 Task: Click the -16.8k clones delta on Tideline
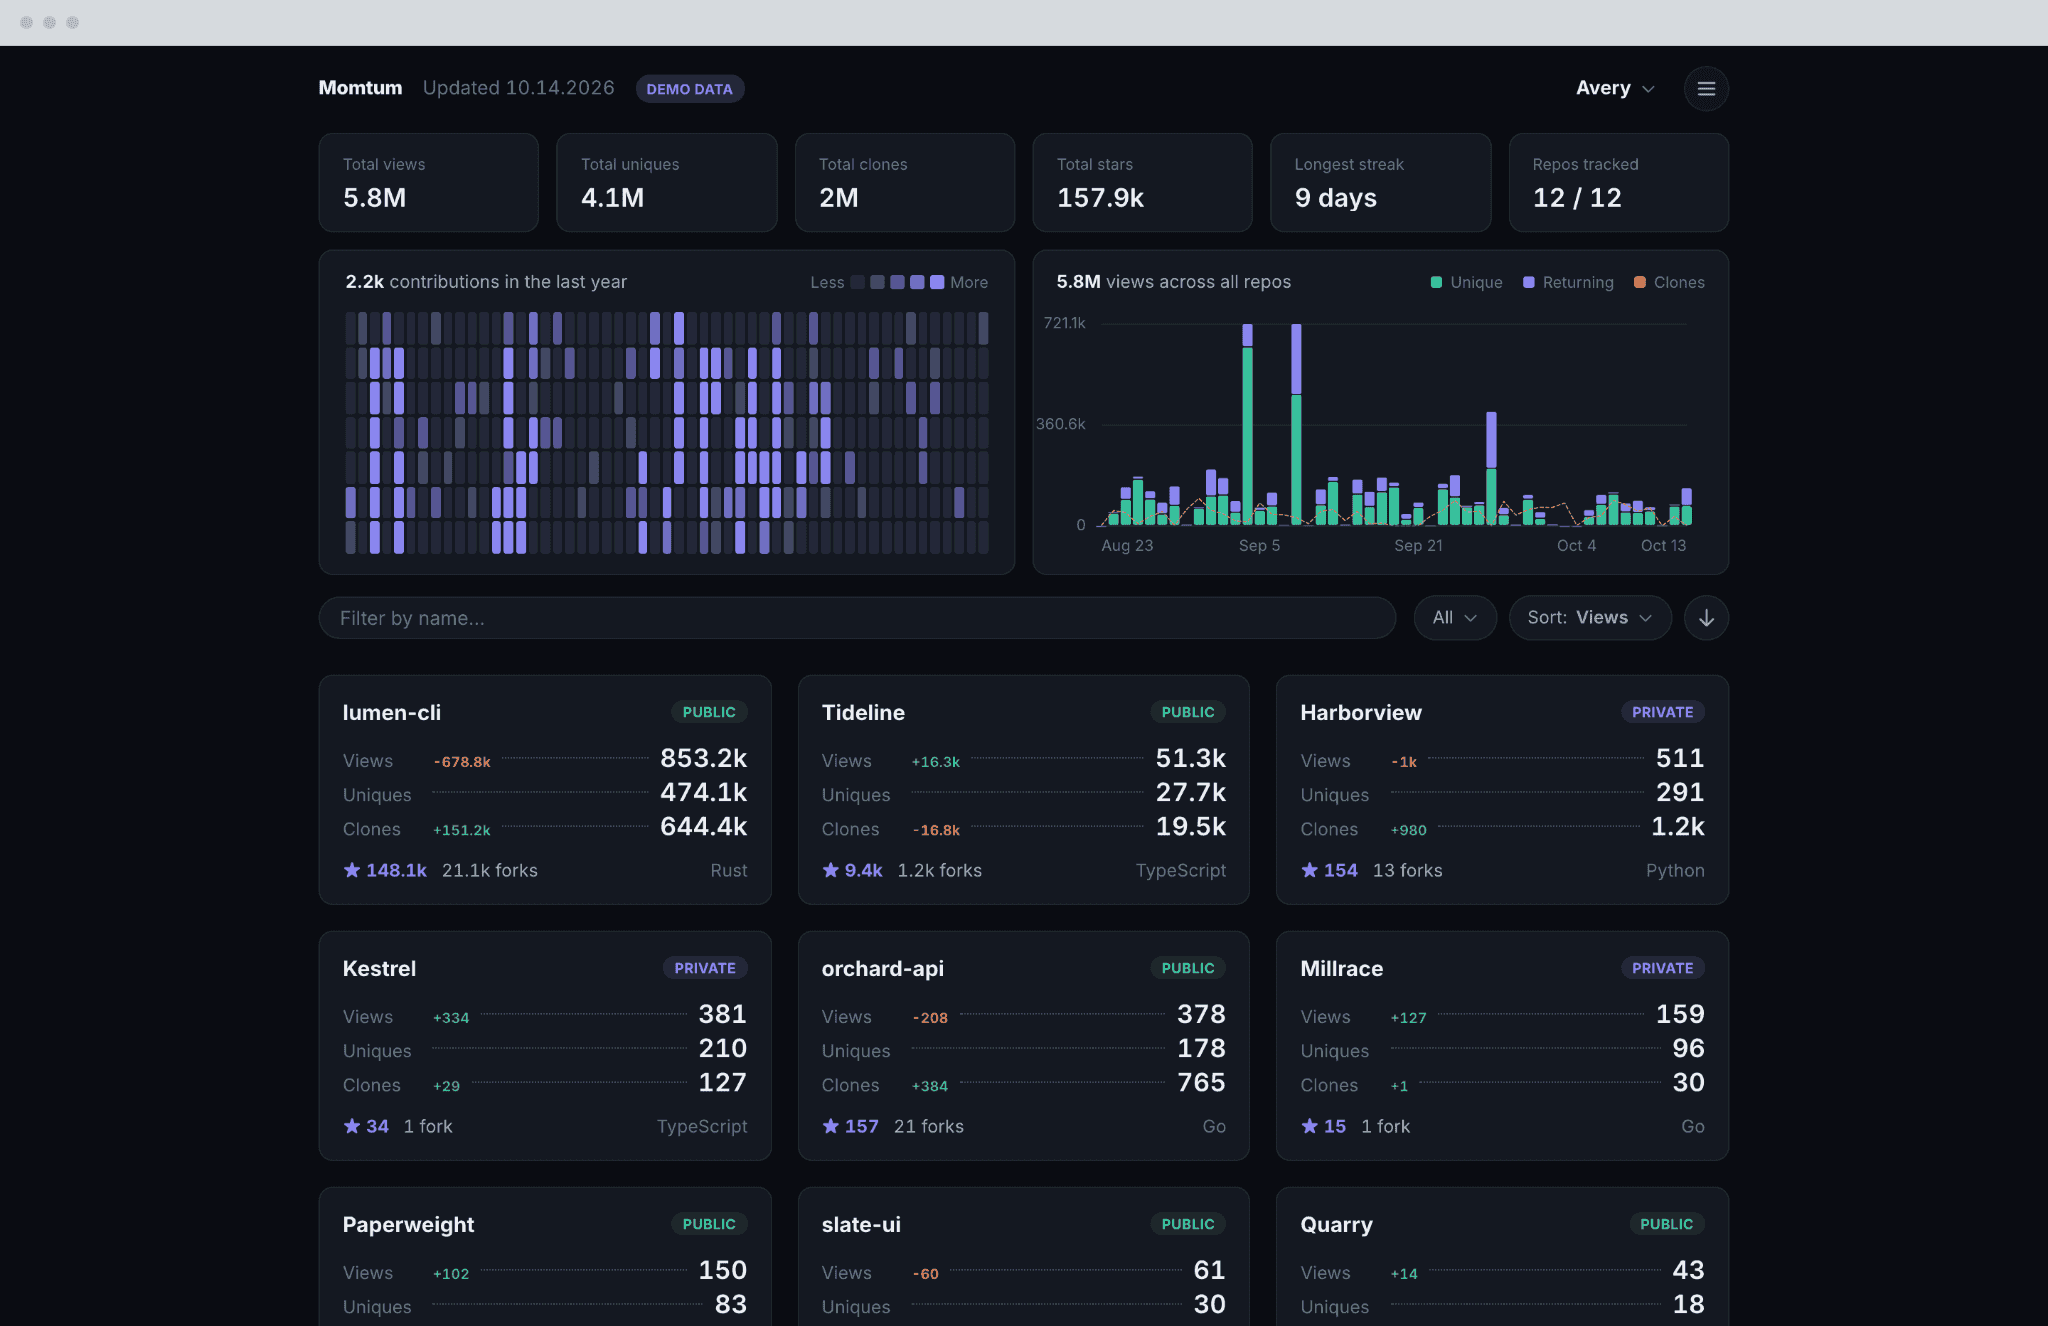936,830
